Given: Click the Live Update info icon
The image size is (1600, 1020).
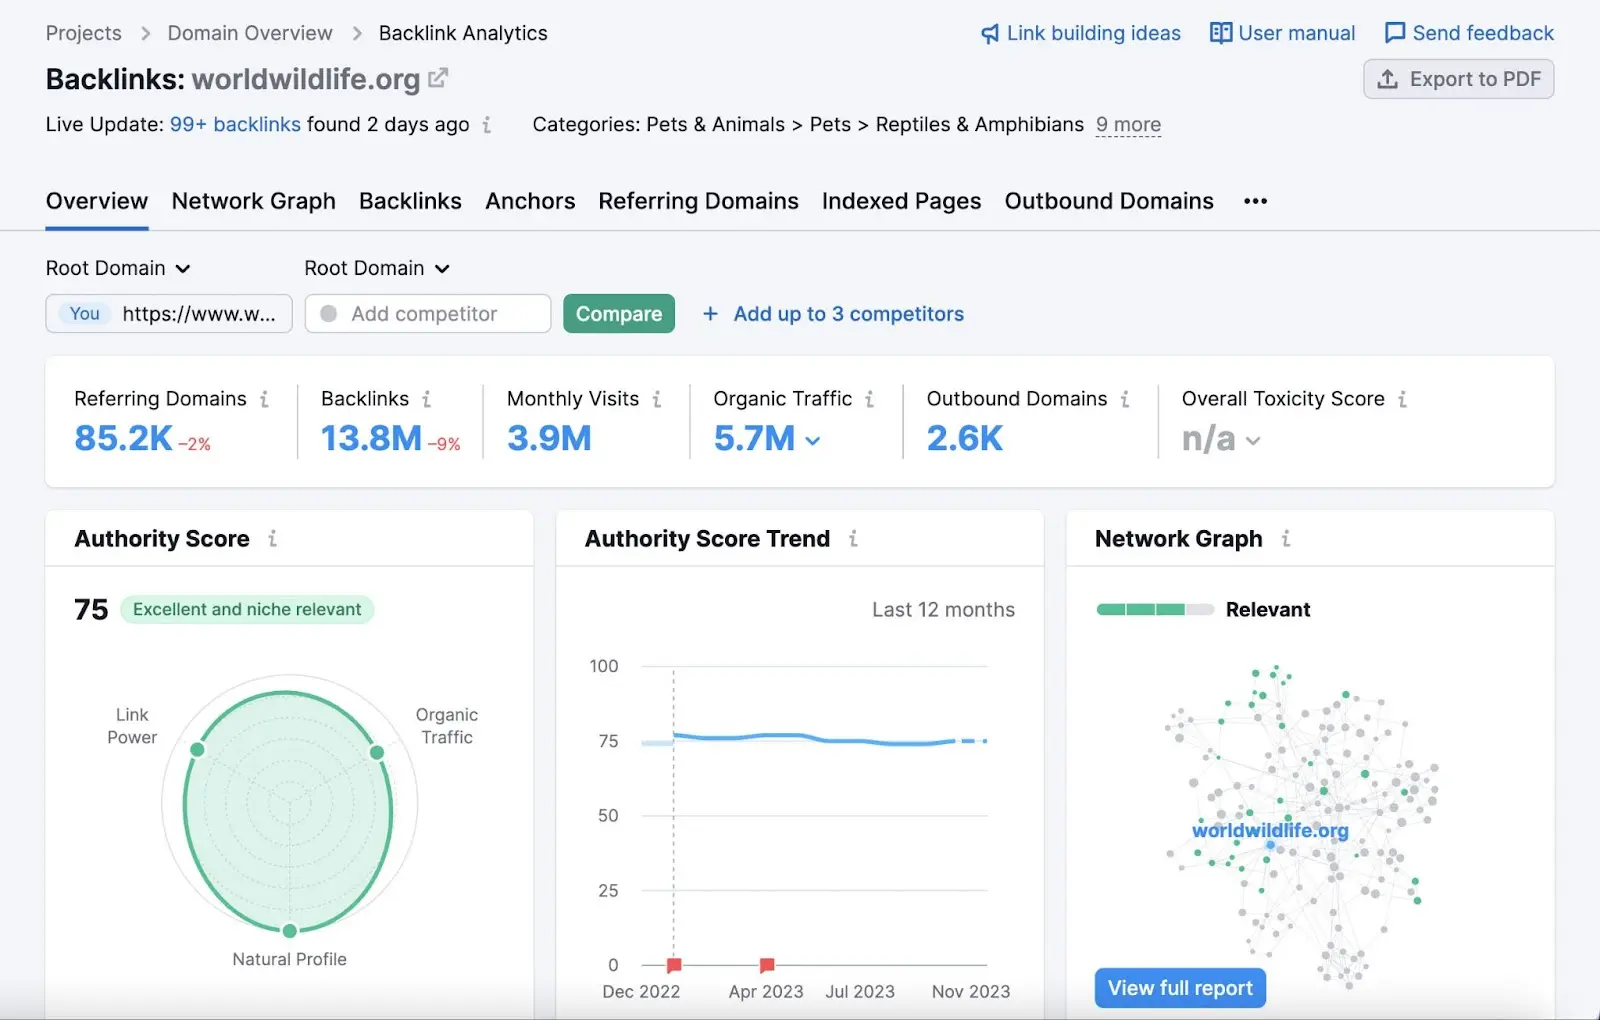Looking at the screenshot, I should (x=487, y=125).
